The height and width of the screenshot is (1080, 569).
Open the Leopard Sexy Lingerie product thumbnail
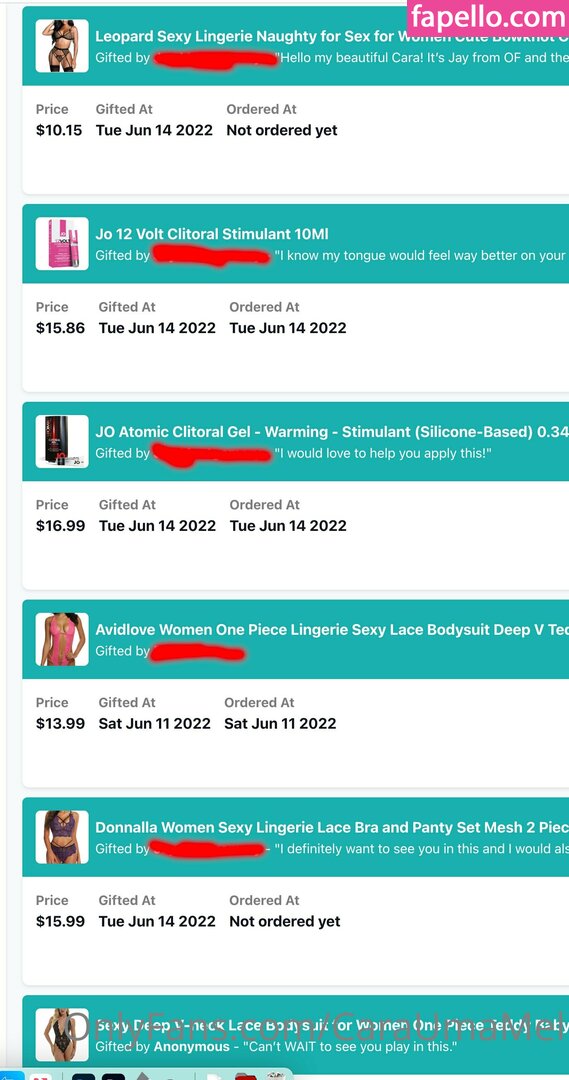(62, 46)
